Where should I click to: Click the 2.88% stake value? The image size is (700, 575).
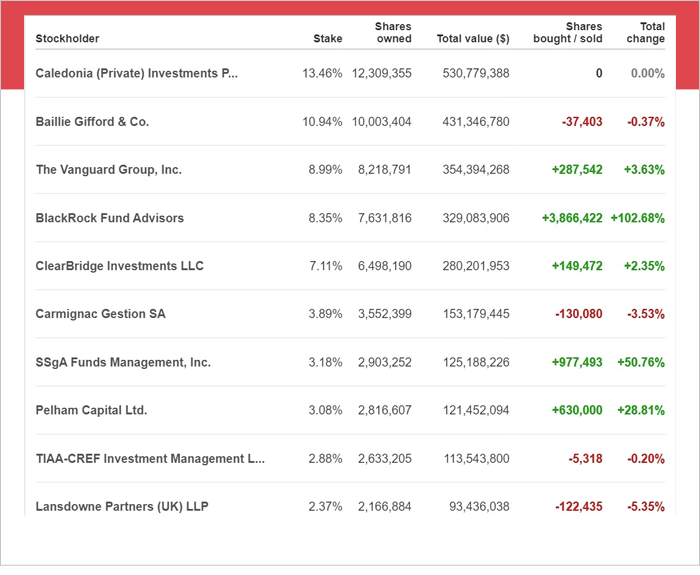(x=325, y=459)
